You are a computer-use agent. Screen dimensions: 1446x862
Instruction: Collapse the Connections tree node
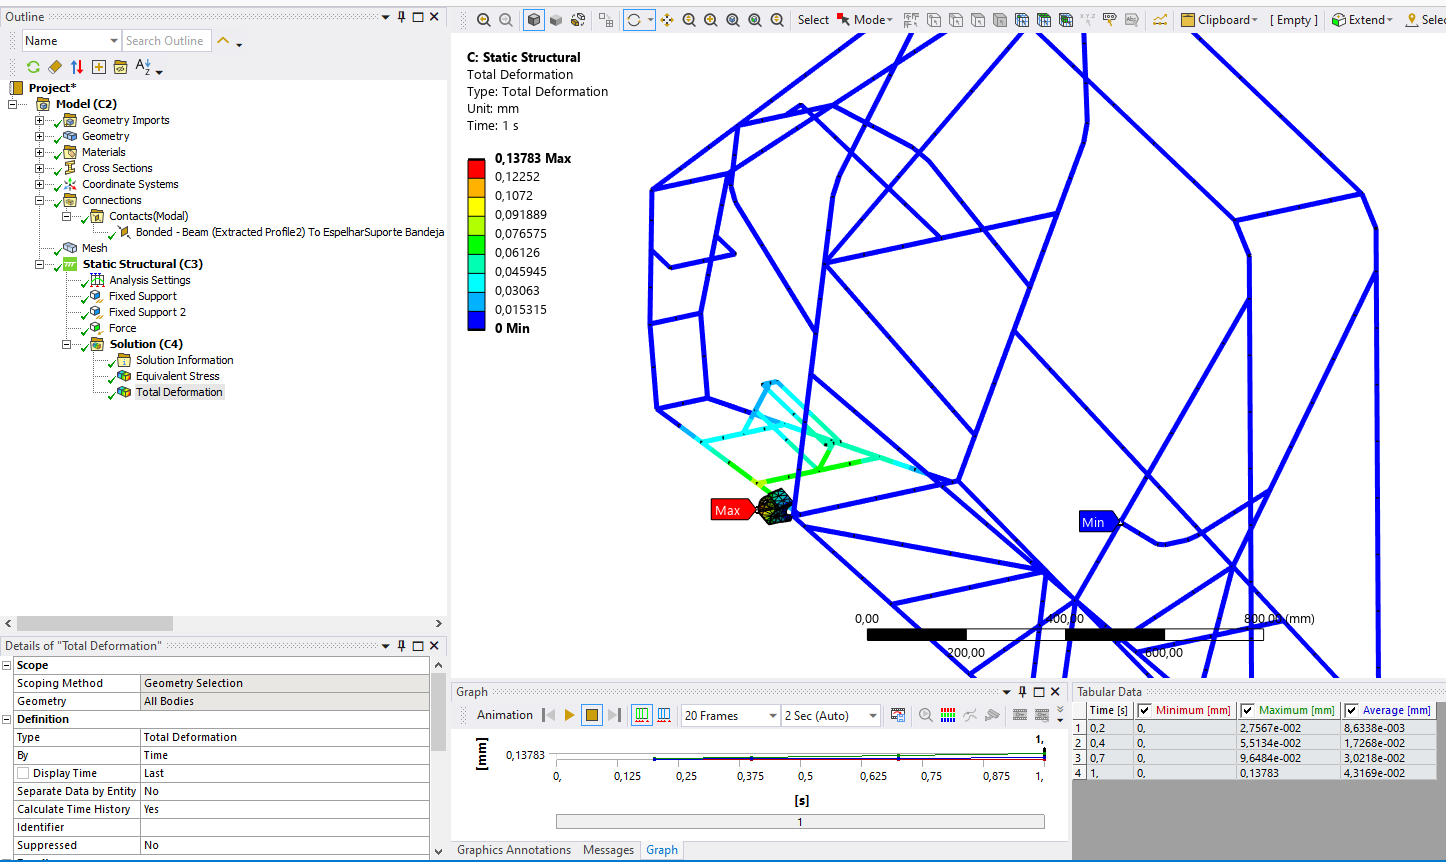click(x=39, y=200)
